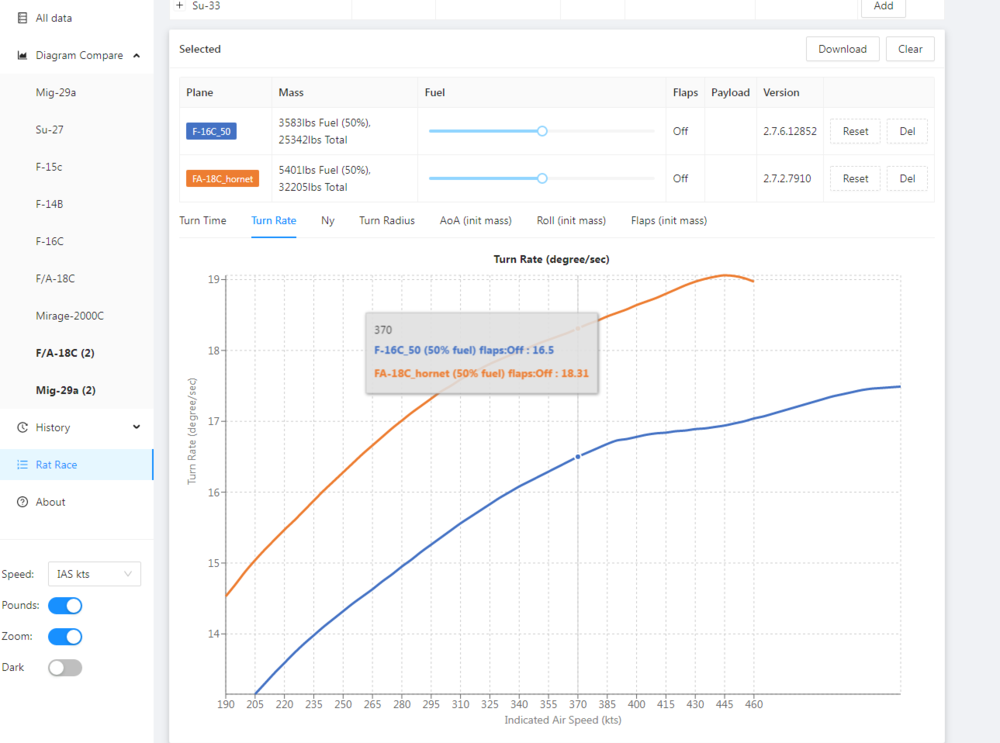The image size is (1000, 743).
Task: Click the orange FA-18C_hornet plane tag
Action: pyautogui.click(x=223, y=179)
